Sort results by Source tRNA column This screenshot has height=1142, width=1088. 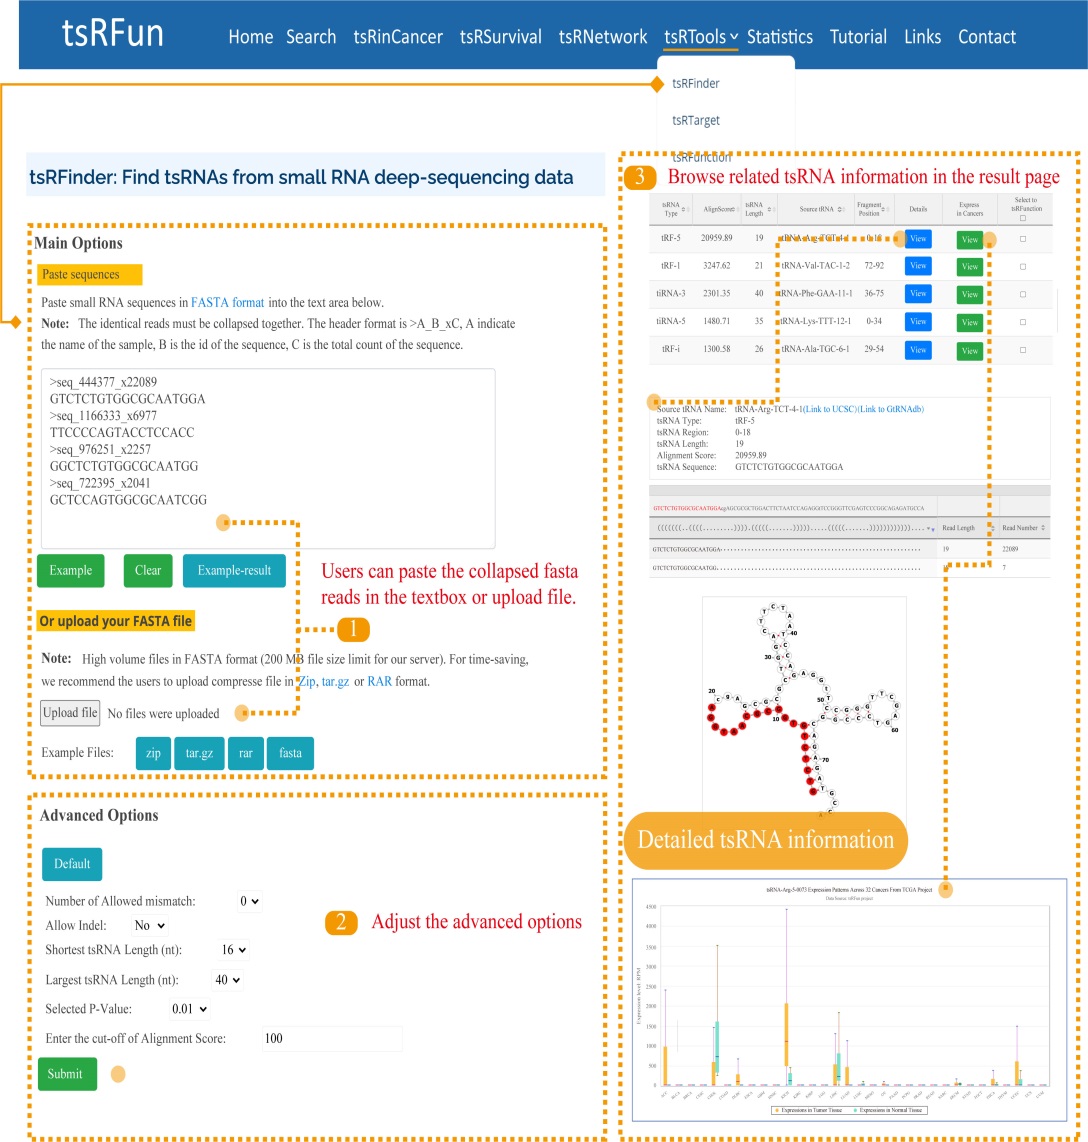pos(840,210)
